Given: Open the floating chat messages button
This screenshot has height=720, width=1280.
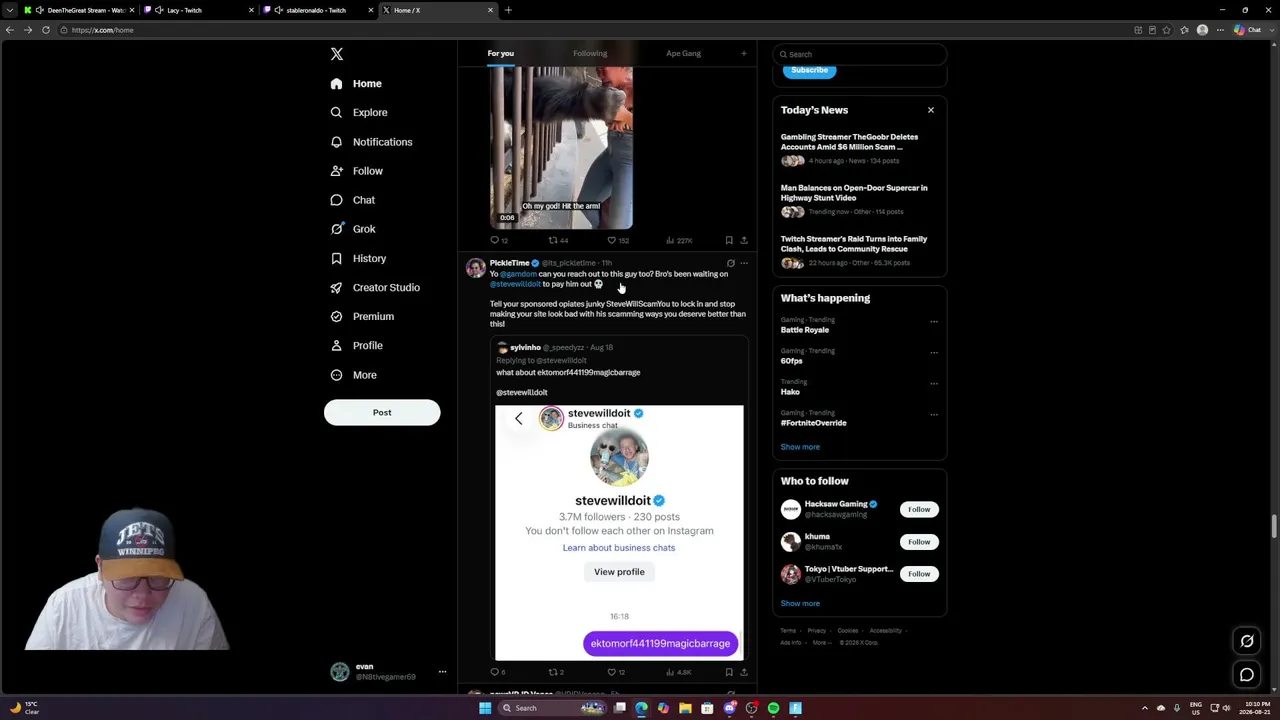Looking at the screenshot, I should pyautogui.click(x=1247, y=675).
